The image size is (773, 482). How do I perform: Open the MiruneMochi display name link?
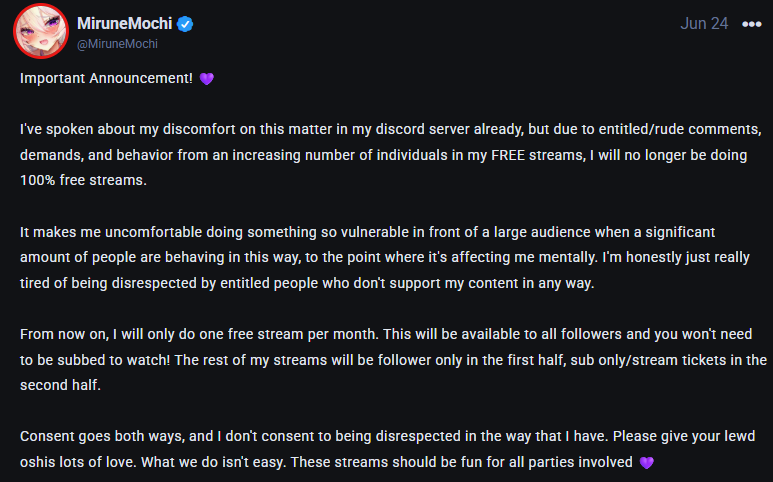coord(124,23)
